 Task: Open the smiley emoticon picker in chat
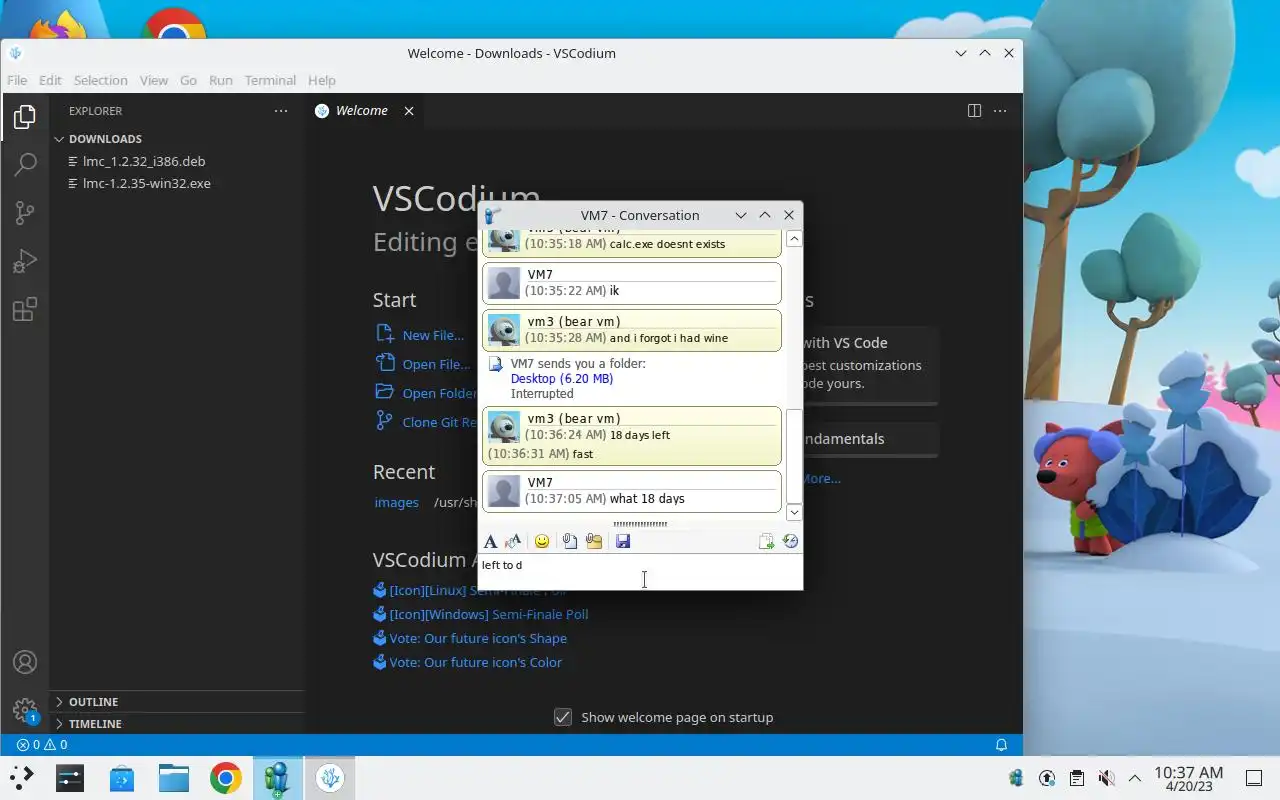click(x=542, y=541)
